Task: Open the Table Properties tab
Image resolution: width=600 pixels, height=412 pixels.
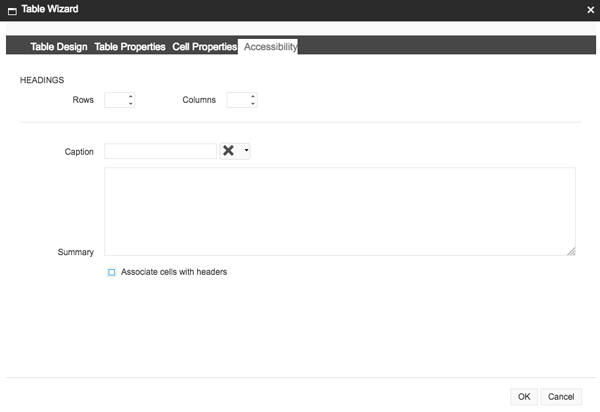Action: [130, 47]
